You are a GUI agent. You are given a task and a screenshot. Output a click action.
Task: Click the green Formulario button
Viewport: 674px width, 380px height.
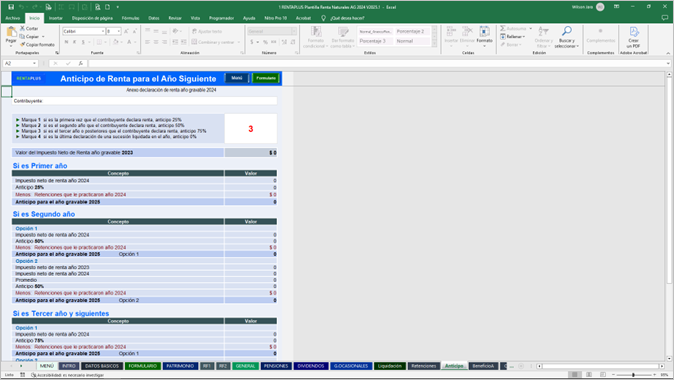pyautogui.click(x=266, y=78)
